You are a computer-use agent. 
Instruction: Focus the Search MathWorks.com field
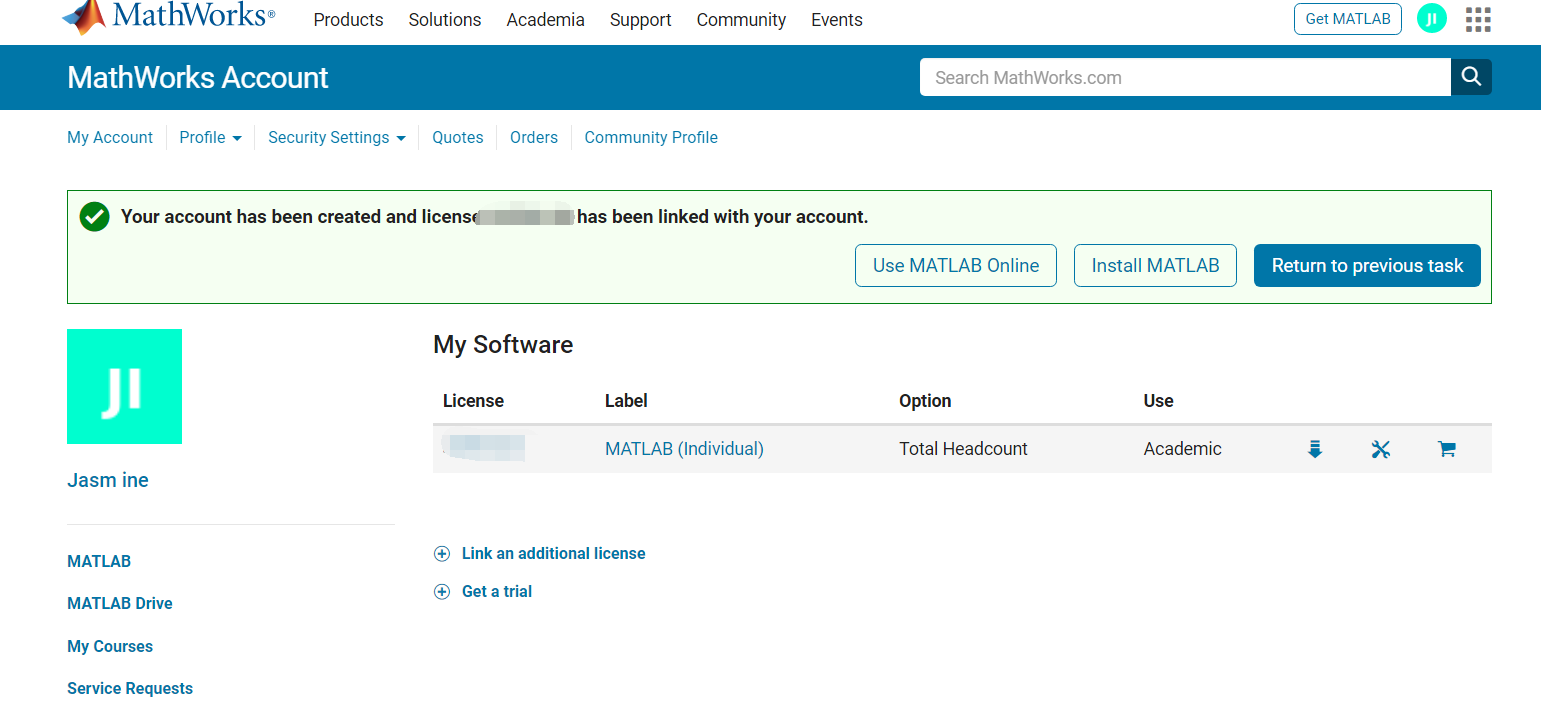(x=1185, y=77)
